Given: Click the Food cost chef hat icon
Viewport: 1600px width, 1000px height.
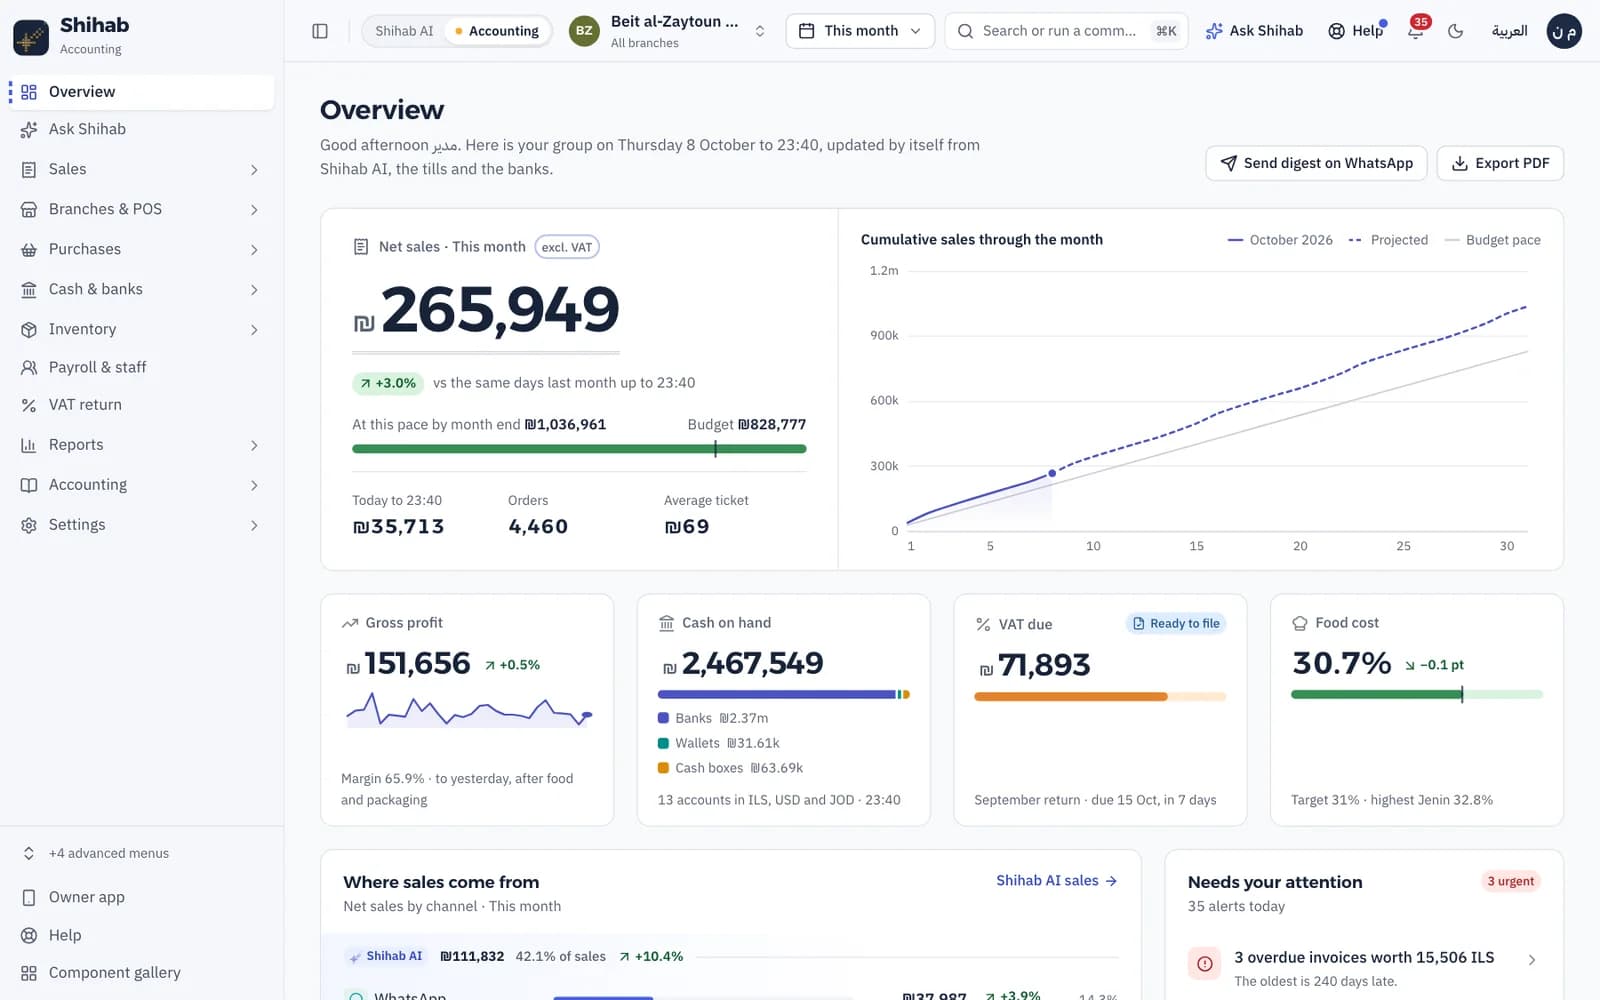Looking at the screenshot, I should pyautogui.click(x=1300, y=623).
